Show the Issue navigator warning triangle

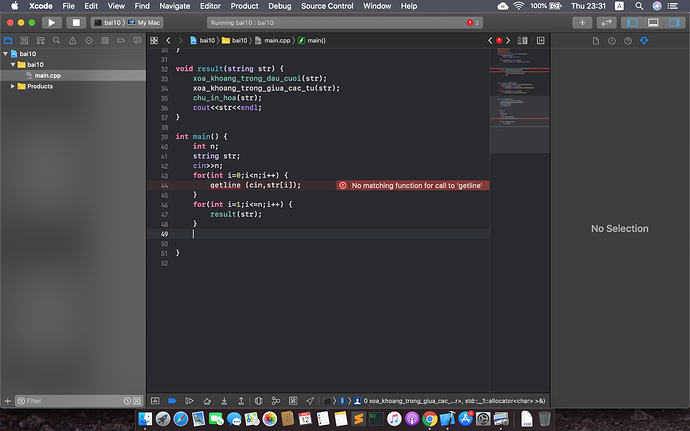pos(73,41)
